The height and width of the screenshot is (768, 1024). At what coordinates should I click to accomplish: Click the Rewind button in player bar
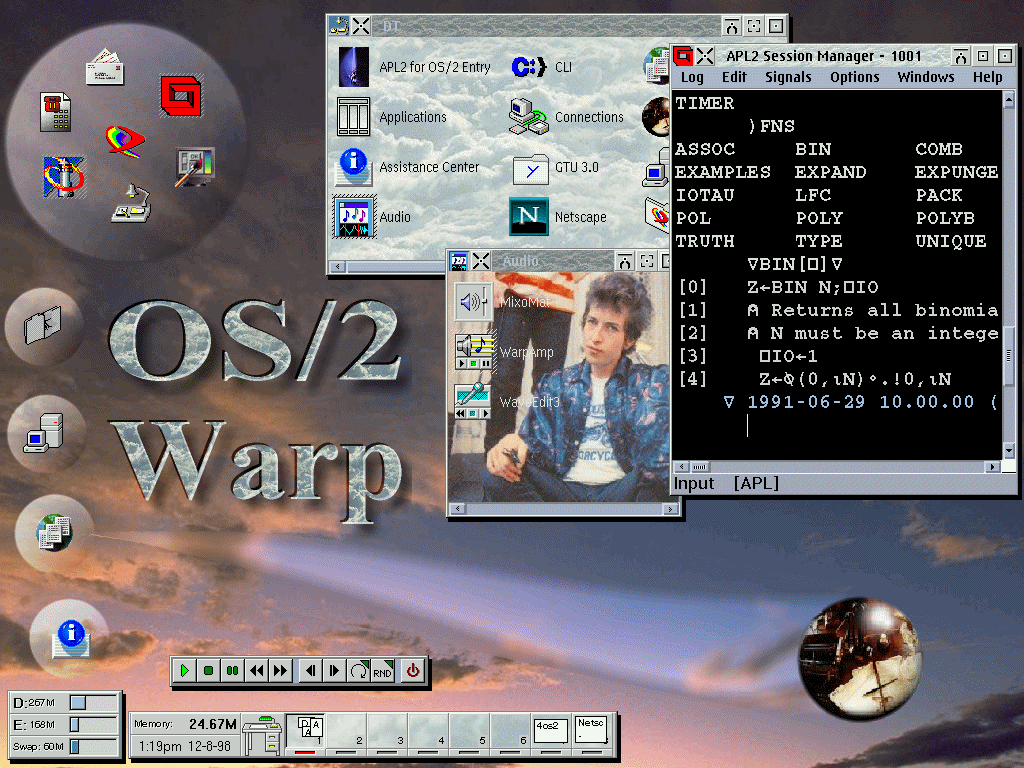pyautogui.click(x=256, y=671)
